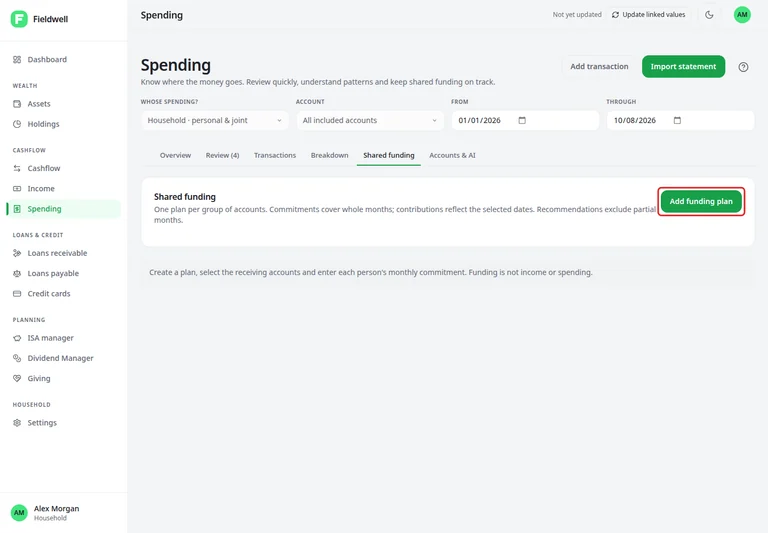Switch to the Review (4) tab
768x533 pixels.
click(x=222, y=155)
